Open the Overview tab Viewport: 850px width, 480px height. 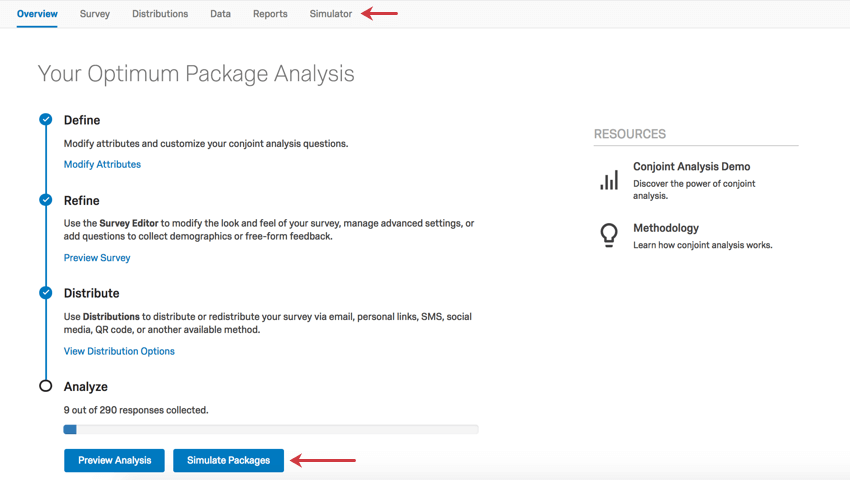click(x=37, y=14)
